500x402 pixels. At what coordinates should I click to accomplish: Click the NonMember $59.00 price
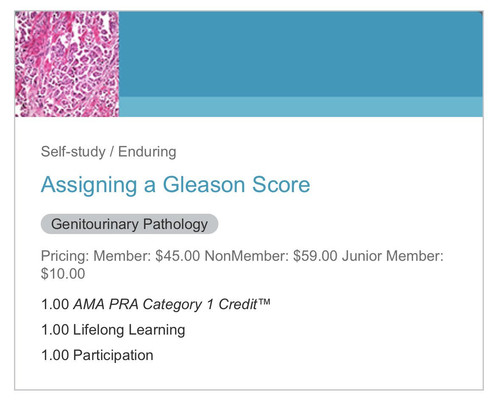(x=271, y=256)
